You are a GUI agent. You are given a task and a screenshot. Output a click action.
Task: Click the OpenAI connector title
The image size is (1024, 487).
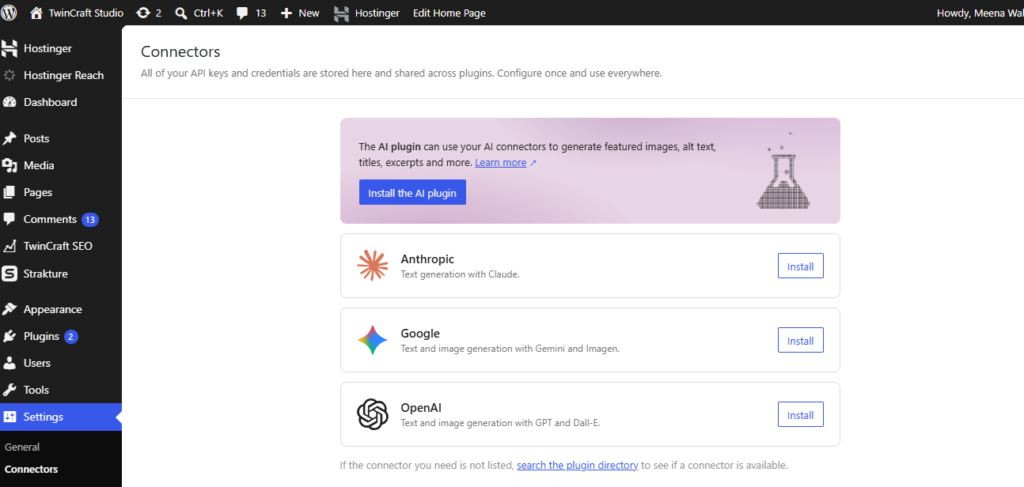point(421,408)
